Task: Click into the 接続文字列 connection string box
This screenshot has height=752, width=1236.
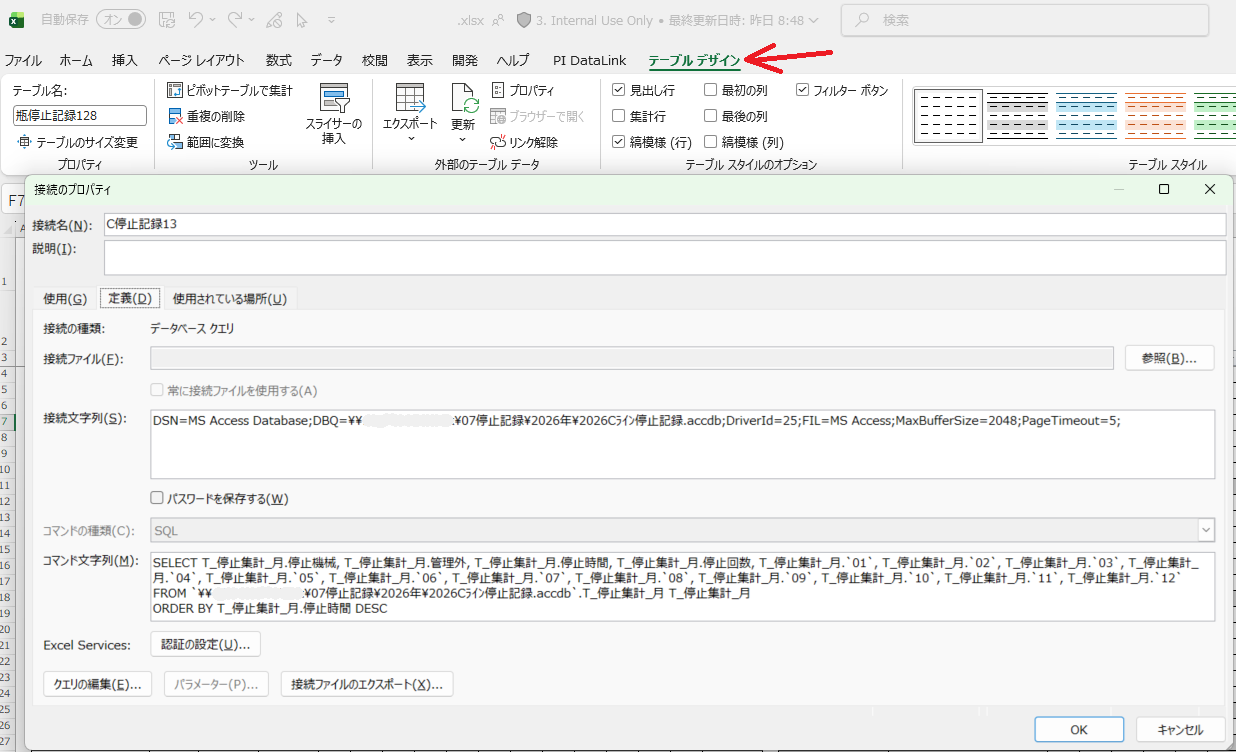Action: click(682, 444)
